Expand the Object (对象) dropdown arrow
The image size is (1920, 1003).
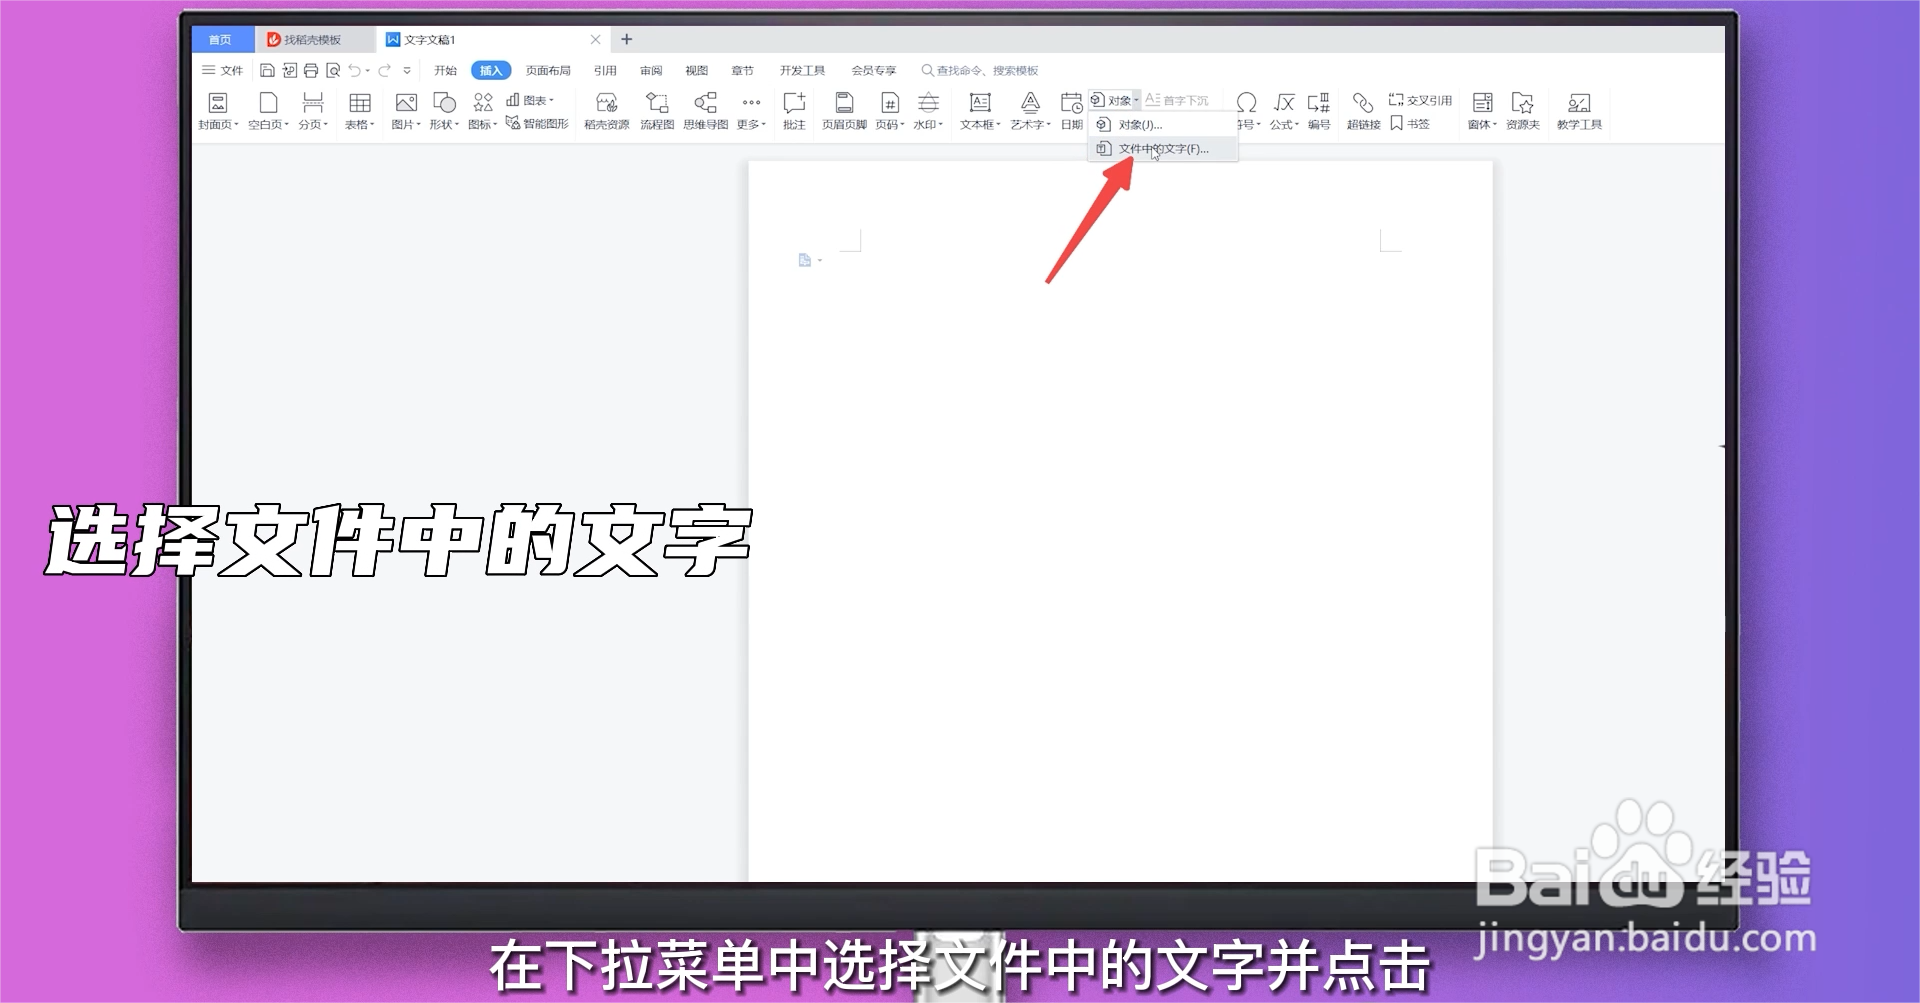pyautogui.click(x=1136, y=100)
